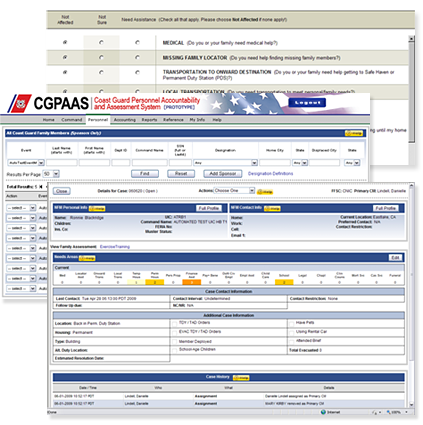The image size is (423, 425).
Task: Click the Logout button
Action: pyautogui.click(x=307, y=103)
